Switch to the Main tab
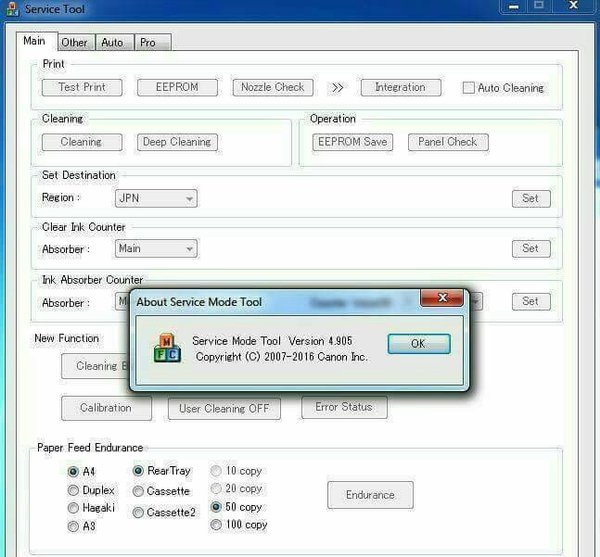 pyautogui.click(x=37, y=41)
